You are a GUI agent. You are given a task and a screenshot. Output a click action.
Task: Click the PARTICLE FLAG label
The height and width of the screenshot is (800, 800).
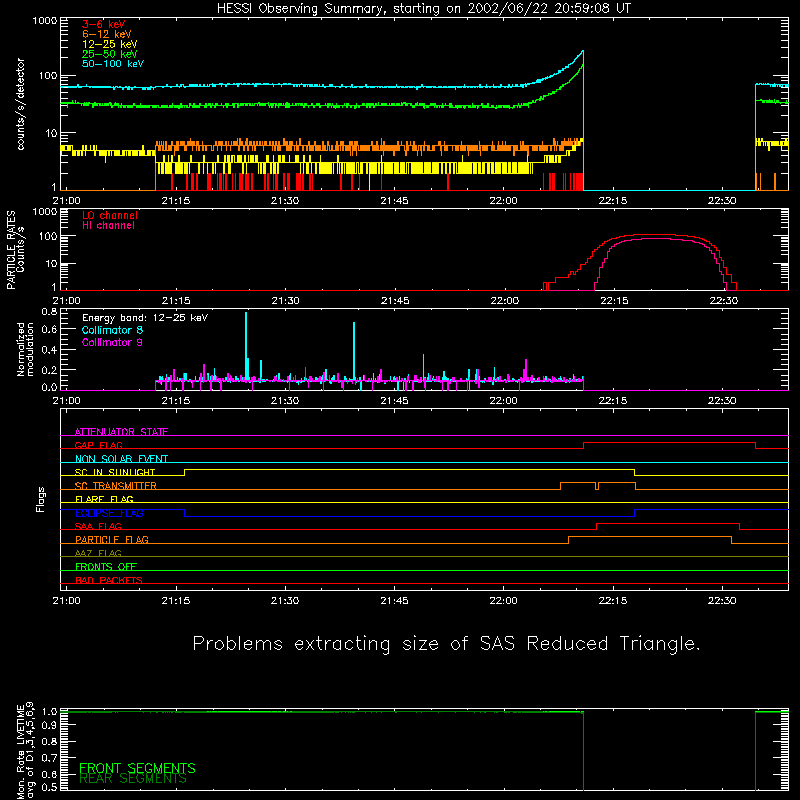pos(112,540)
